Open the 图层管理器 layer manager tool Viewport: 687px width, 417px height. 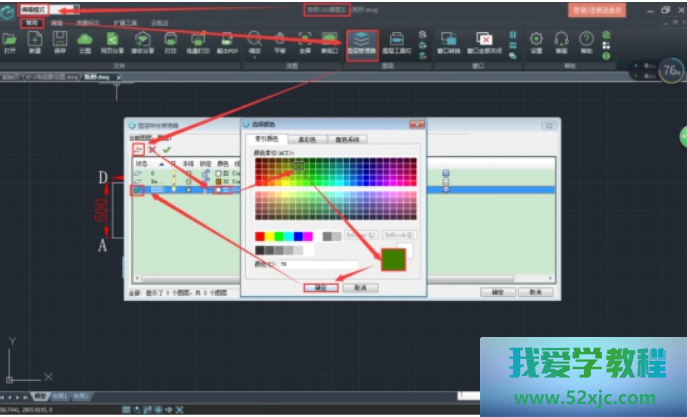361,42
